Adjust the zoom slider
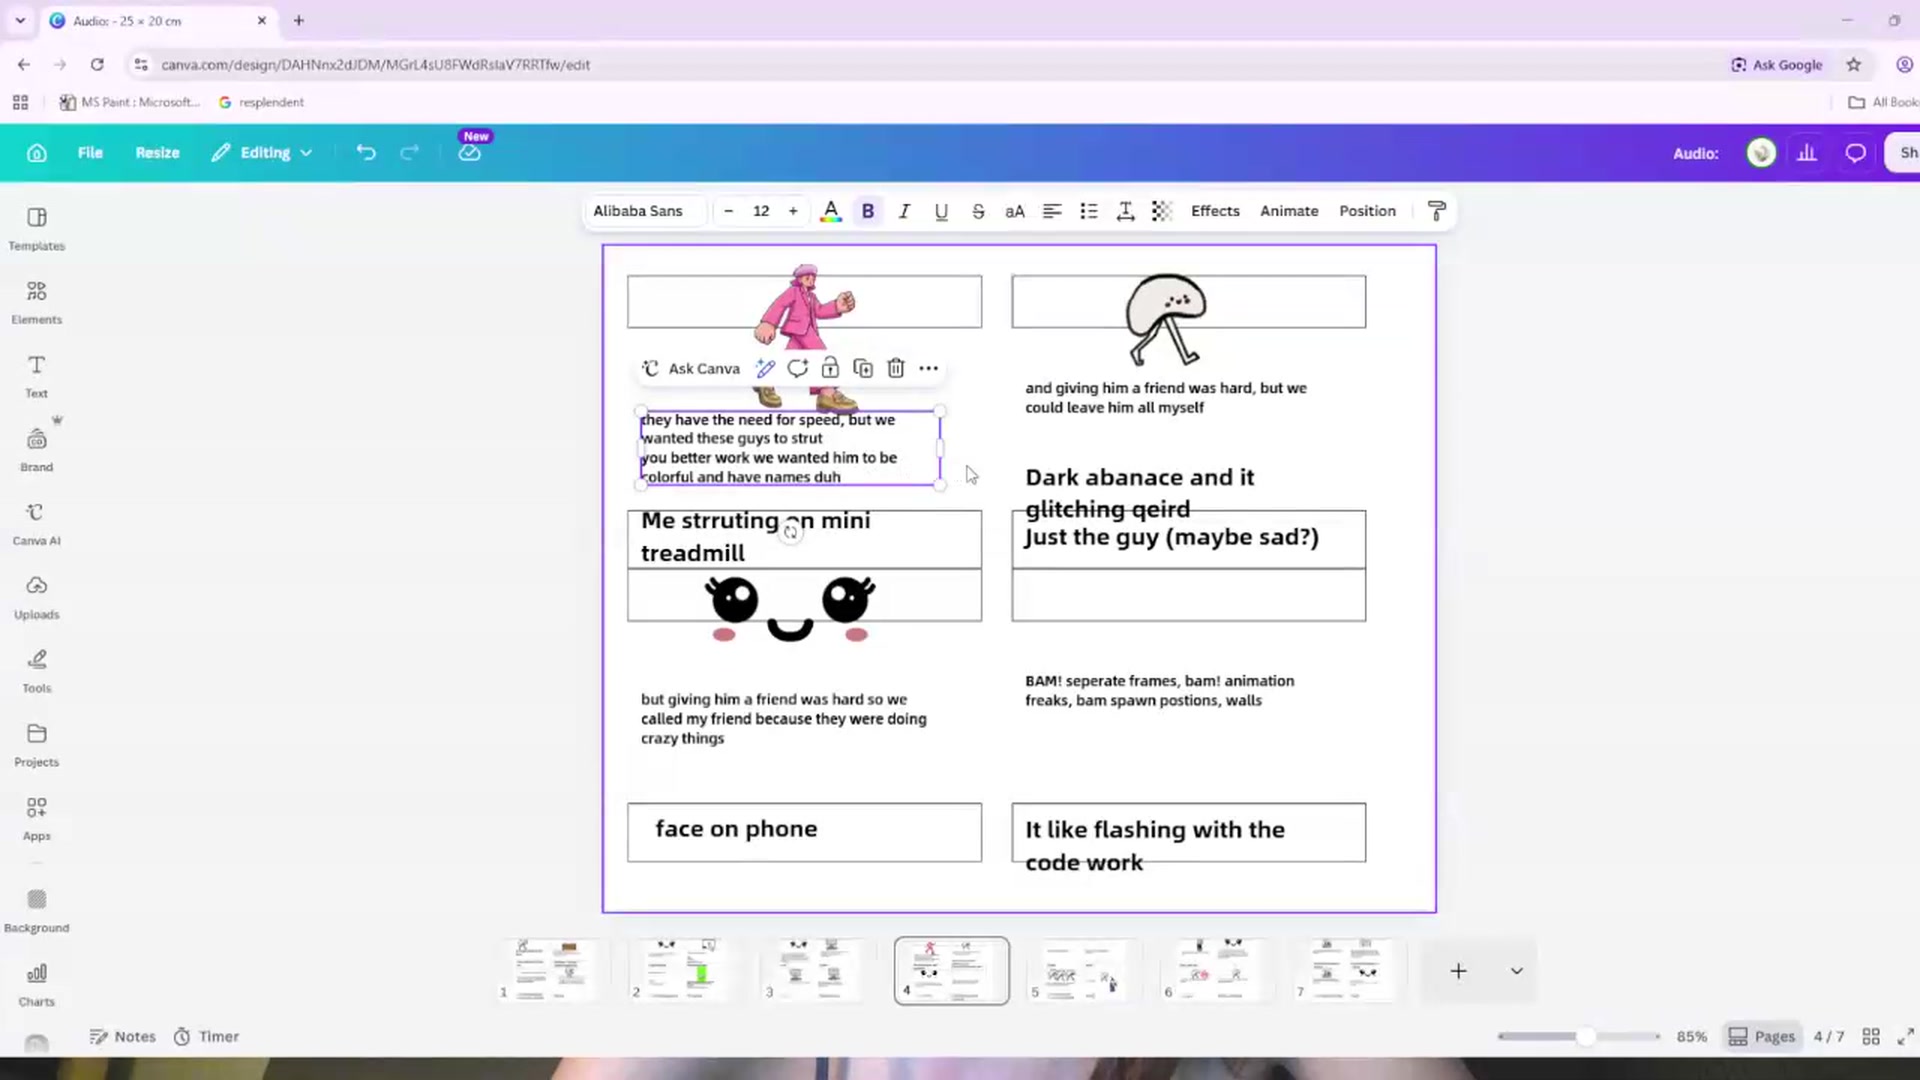 (1586, 1037)
